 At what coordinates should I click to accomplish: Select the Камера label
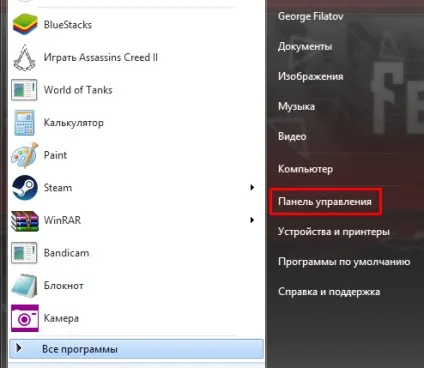pyautogui.click(x=61, y=318)
